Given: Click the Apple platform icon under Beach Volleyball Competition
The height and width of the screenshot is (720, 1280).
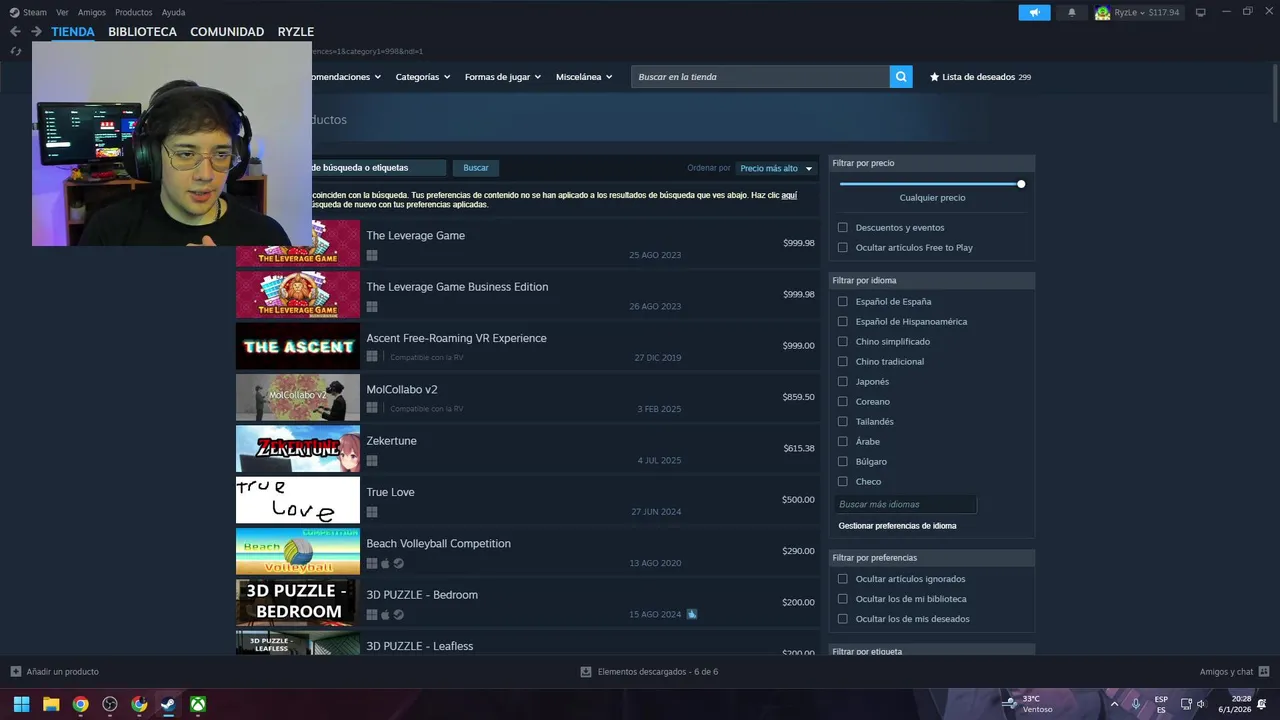Looking at the screenshot, I should [x=385, y=563].
